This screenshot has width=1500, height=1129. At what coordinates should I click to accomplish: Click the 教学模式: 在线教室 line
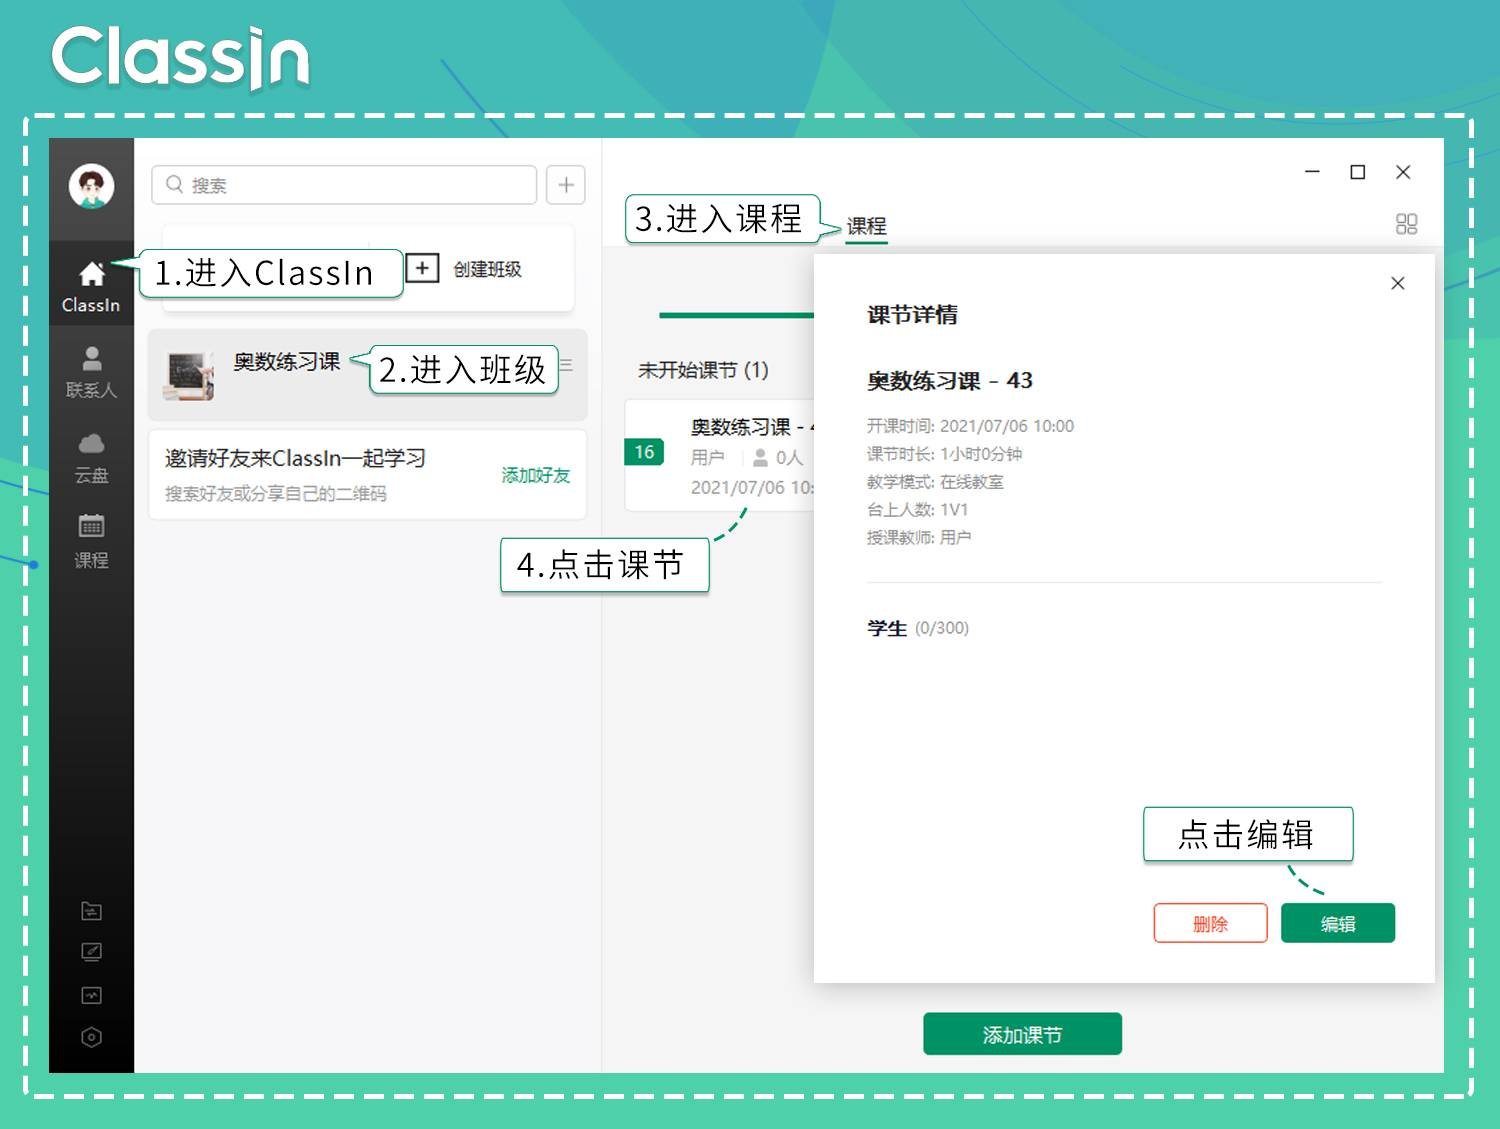(935, 482)
